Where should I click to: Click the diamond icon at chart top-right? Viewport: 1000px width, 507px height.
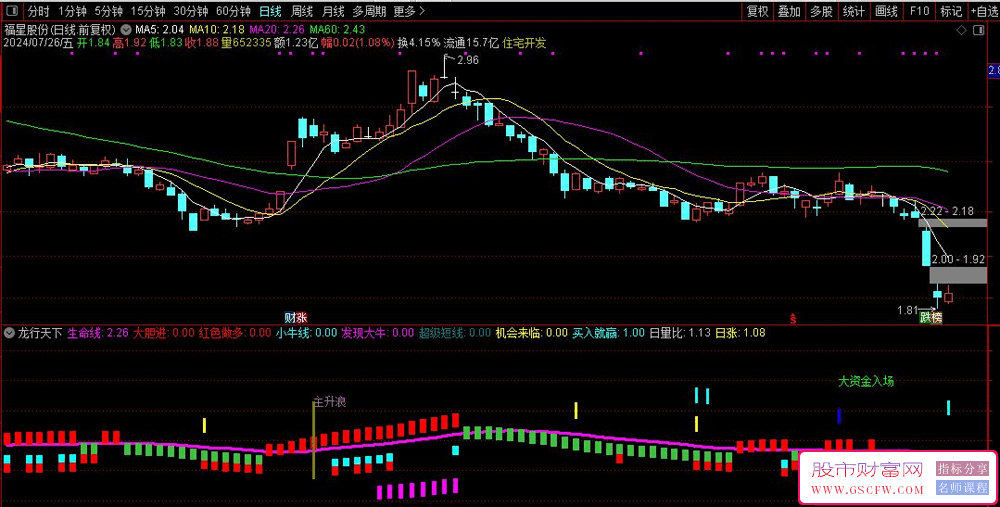point(962,32)
